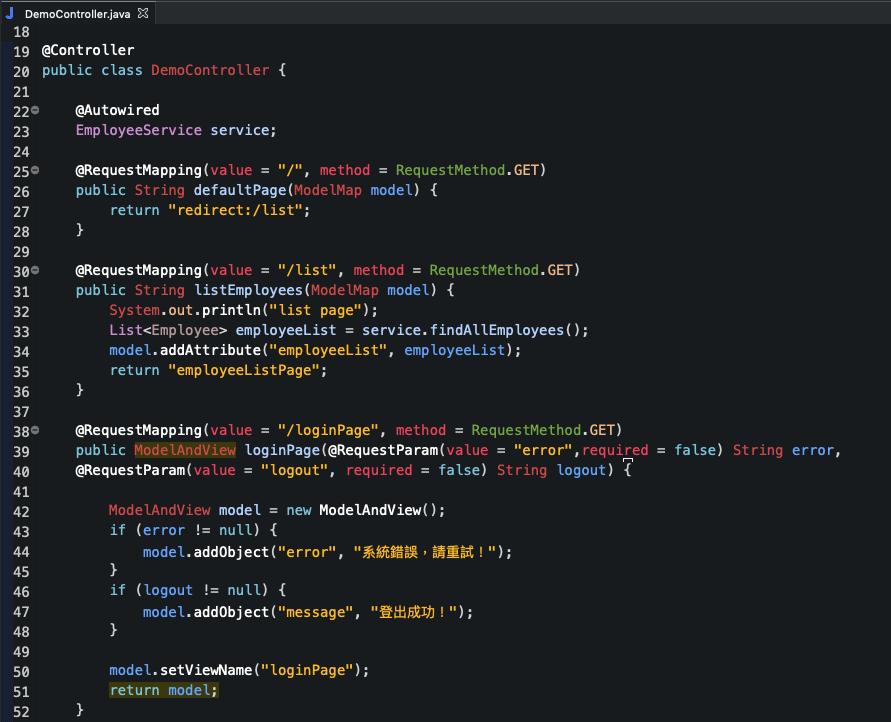
Task: Click the @Autowired annotation
Action: [x=118, y=110]
